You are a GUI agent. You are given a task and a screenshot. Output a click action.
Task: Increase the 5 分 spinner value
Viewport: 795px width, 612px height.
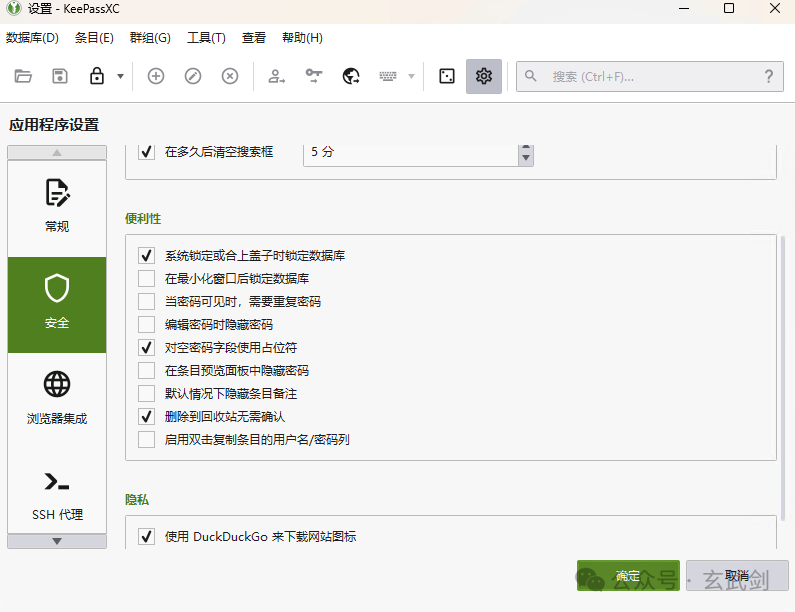[x=526, y=148]
